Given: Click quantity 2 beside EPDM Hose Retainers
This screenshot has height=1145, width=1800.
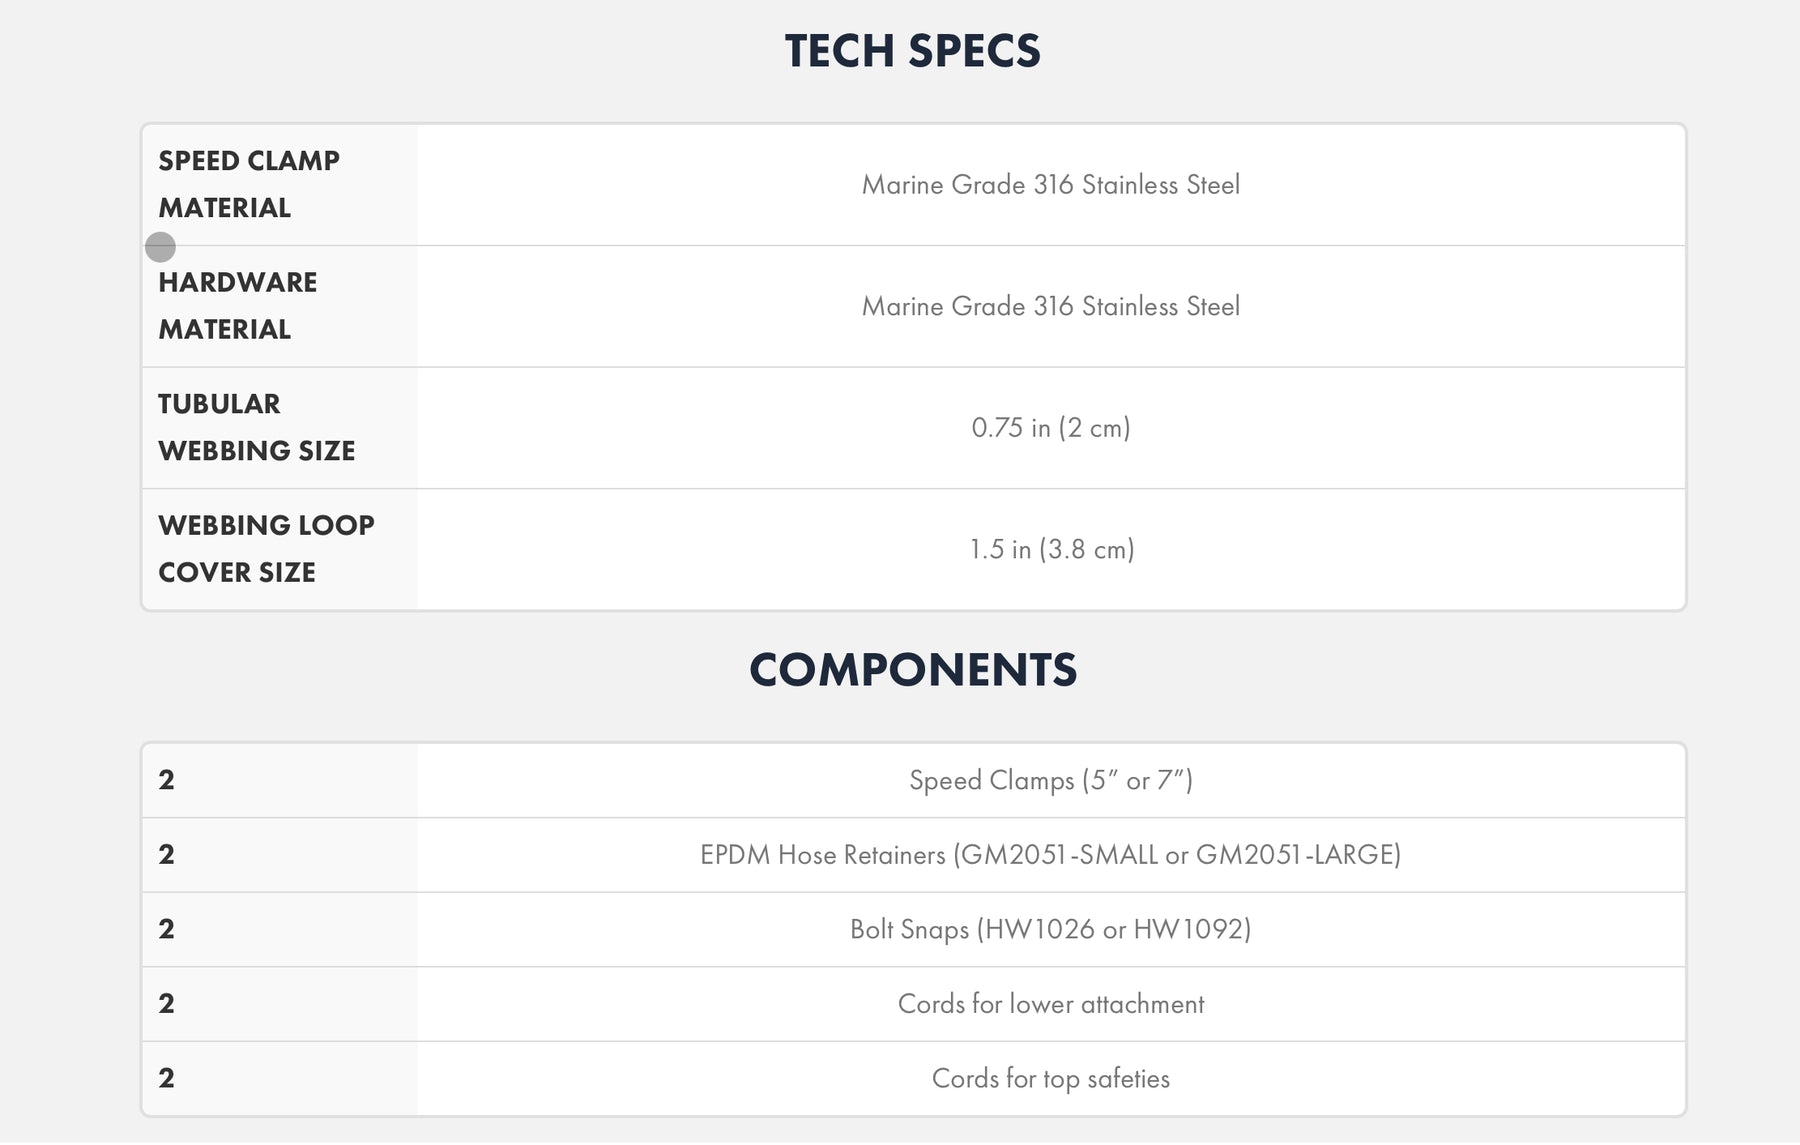Looking at the screenshot, I should tap(166, 855).
